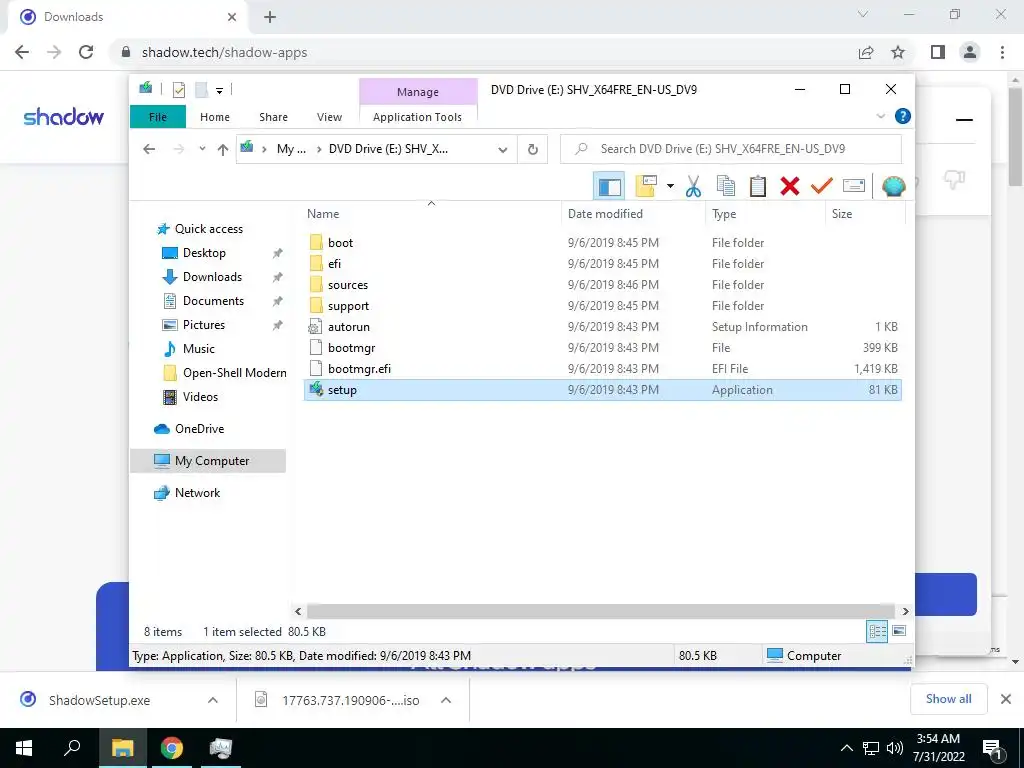Click the Paste clipboard icon
1024x768 pixels.
(758, 187)
